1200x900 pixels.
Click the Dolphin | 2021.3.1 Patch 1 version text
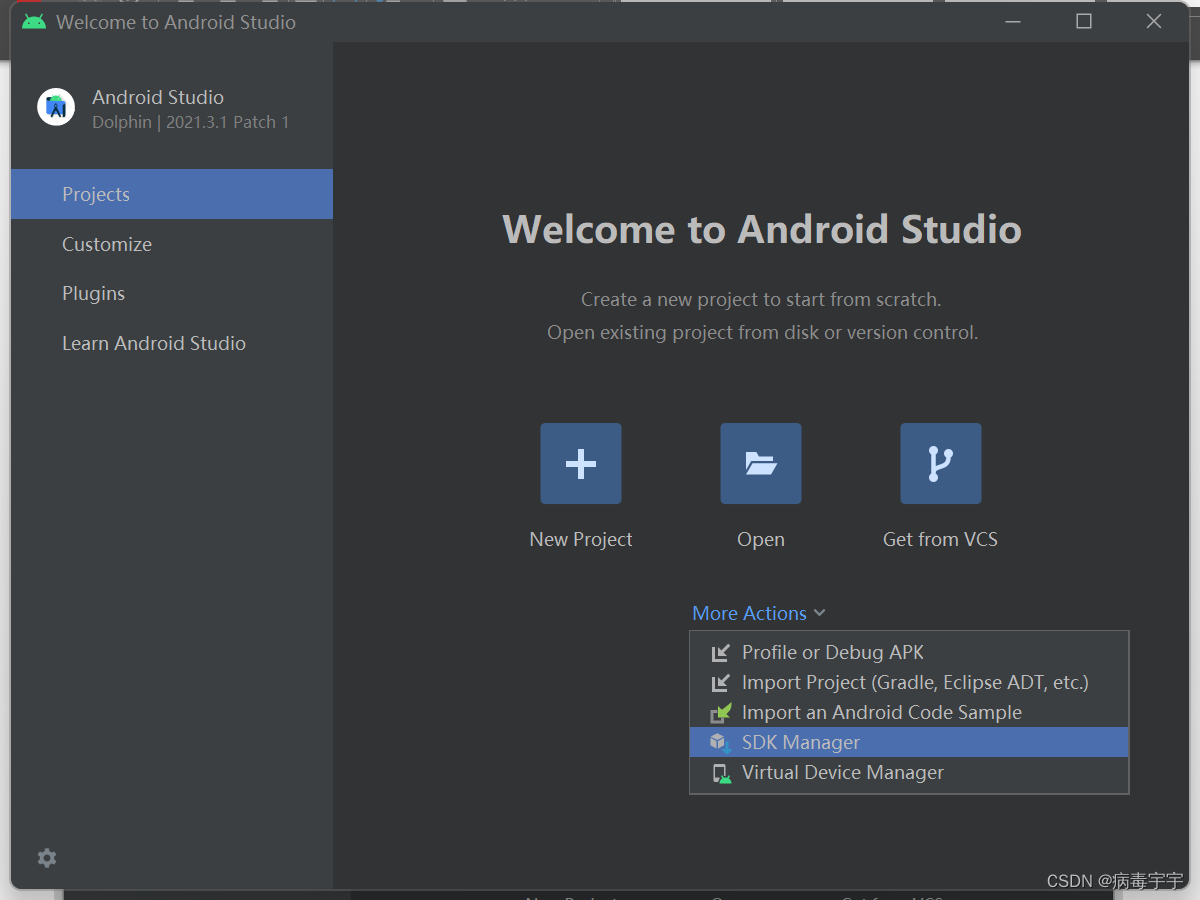pos(190,122)
